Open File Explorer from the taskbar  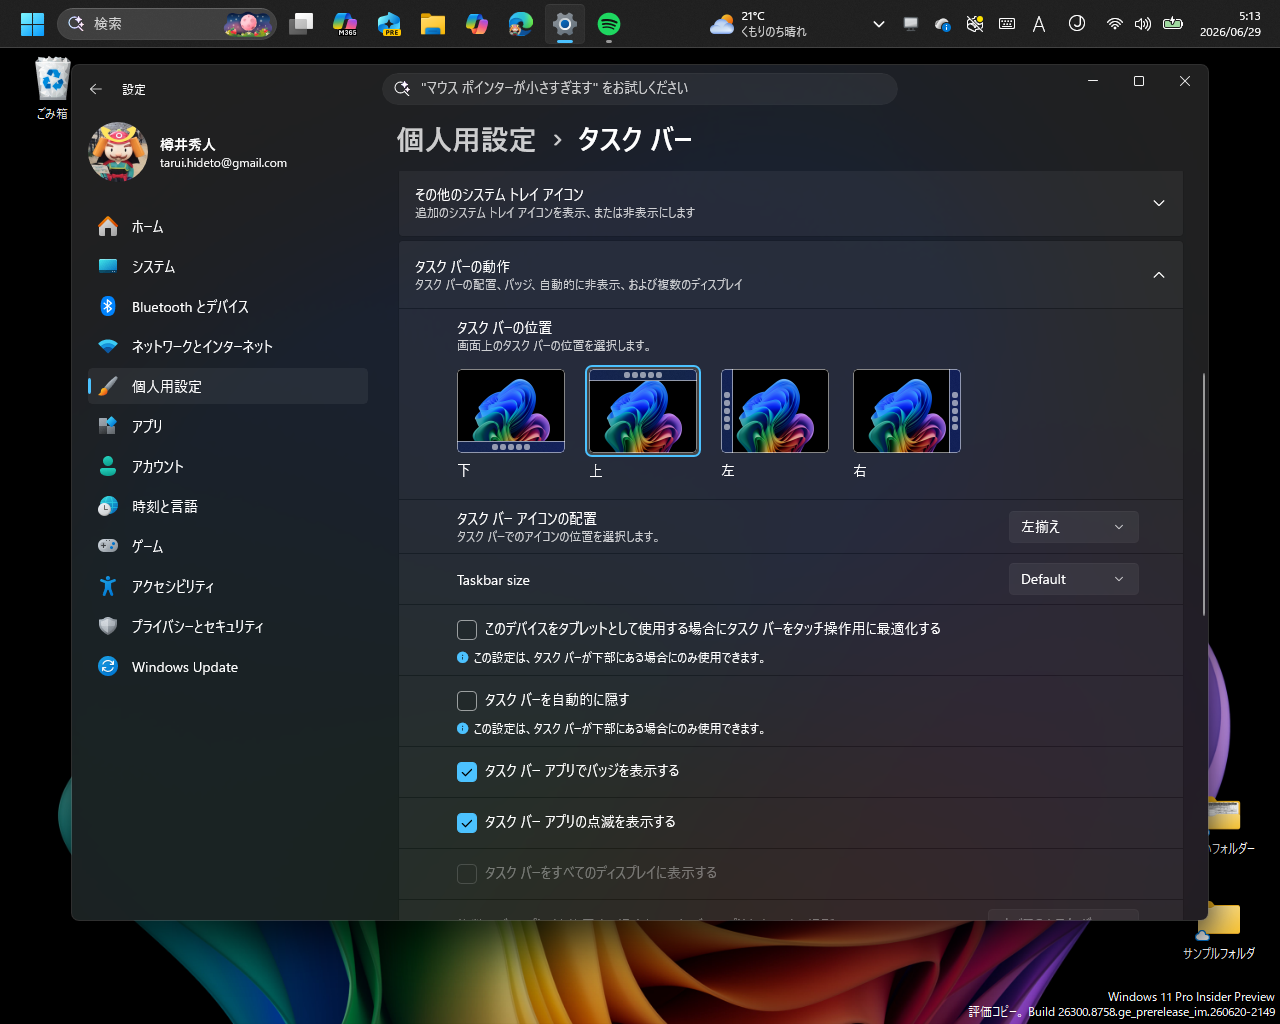coord(432,24)
